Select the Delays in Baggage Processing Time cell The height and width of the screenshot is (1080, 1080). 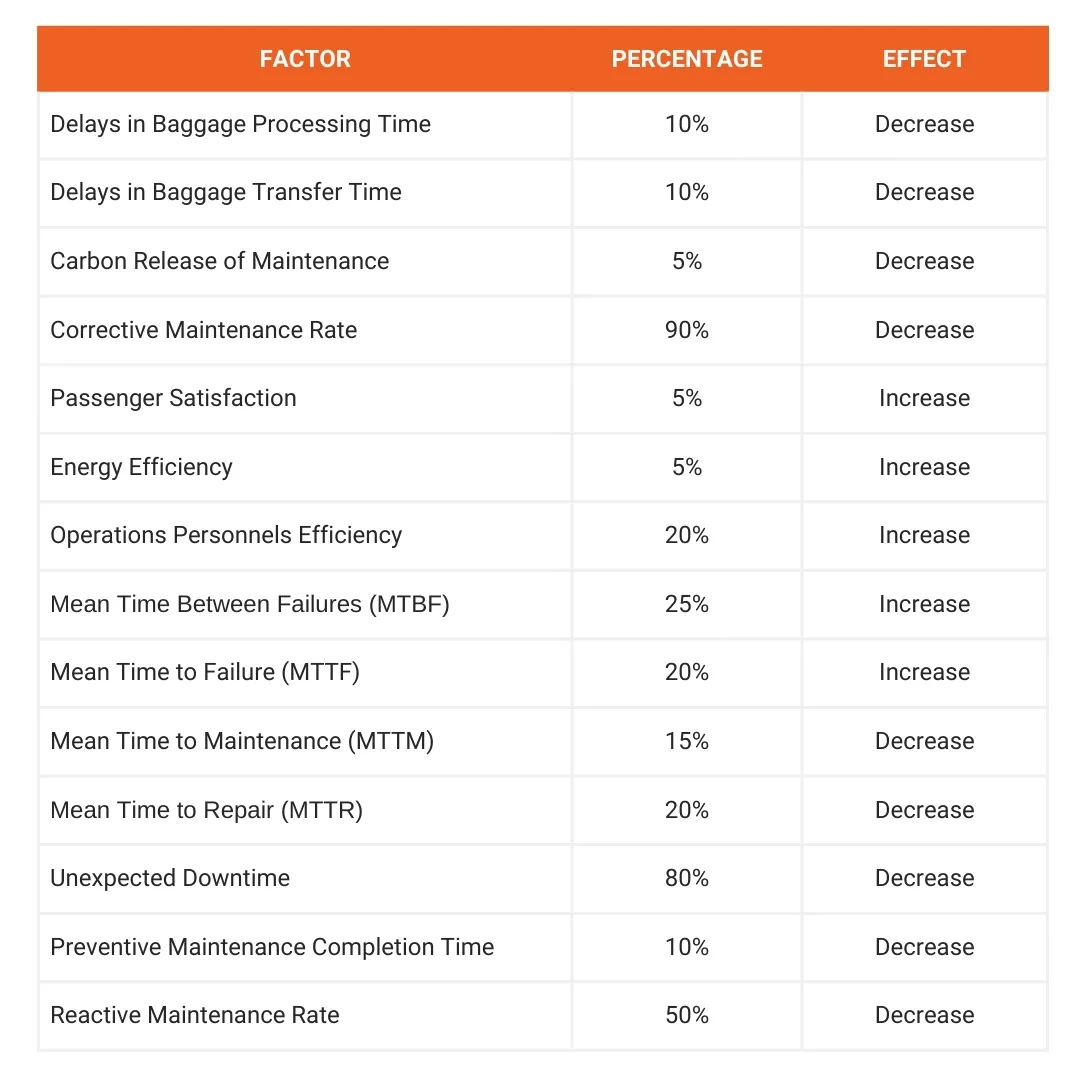click(x=305, y=125)
